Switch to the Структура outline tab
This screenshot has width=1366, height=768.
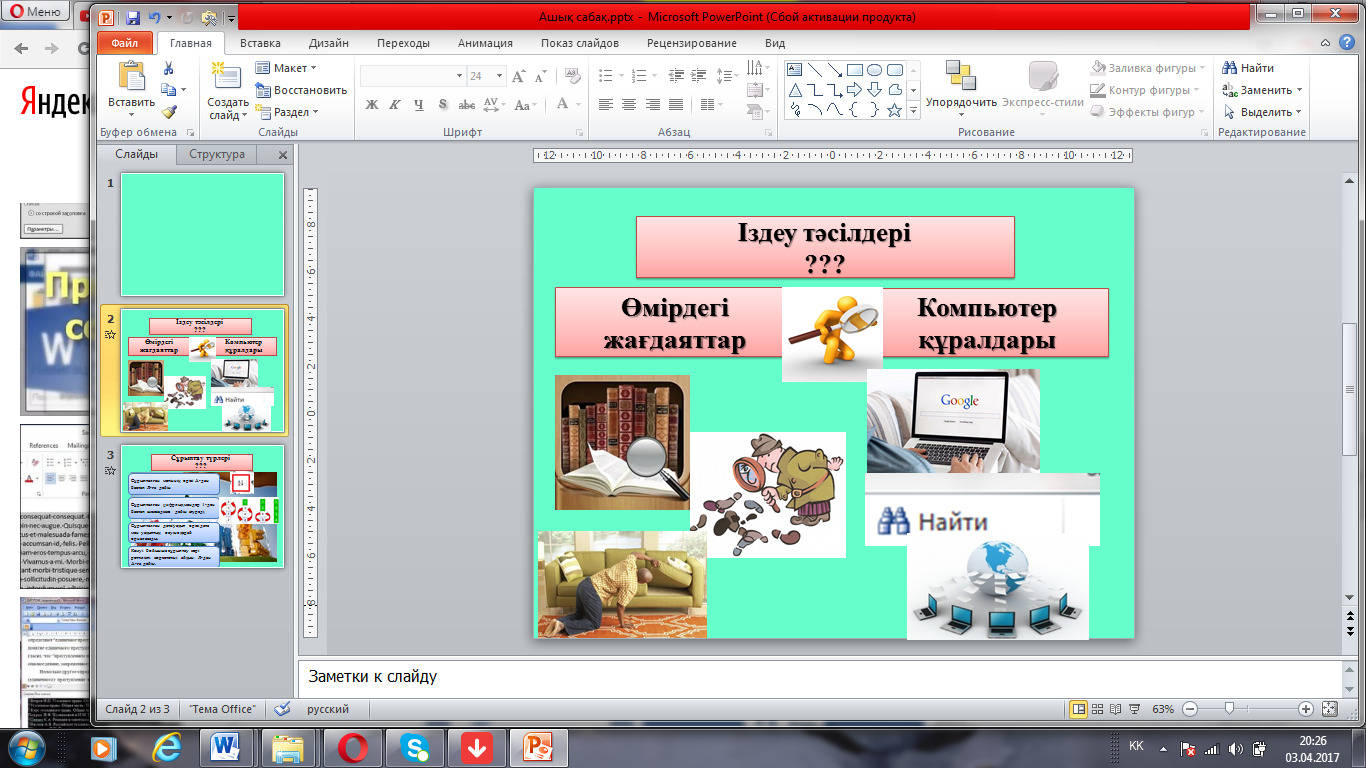217,155
